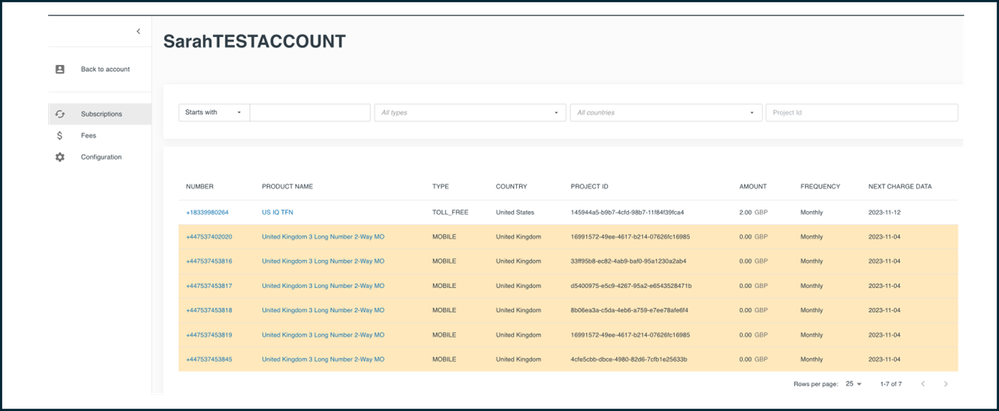Open number +447537453845 link
This screenshot has width=999, height=411.
pos(209,359)
